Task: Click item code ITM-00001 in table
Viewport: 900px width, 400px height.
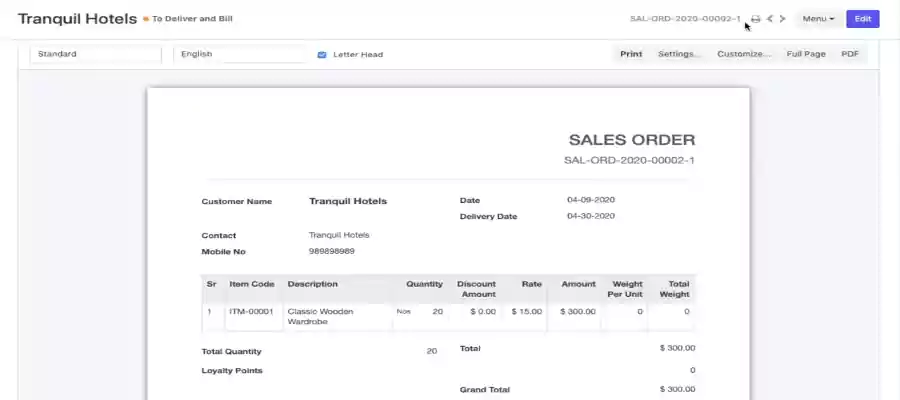Action: [x=251, y=311]
